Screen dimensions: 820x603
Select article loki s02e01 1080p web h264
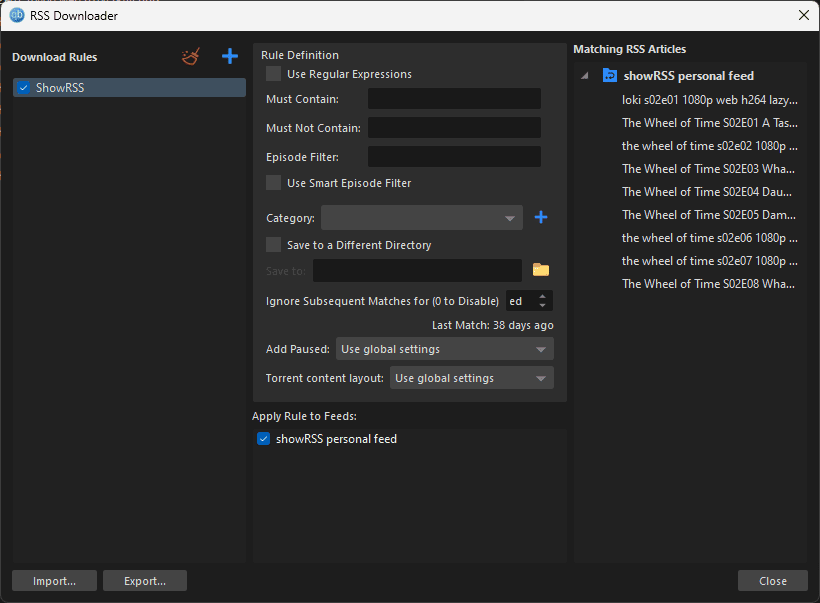click(710, 99)
